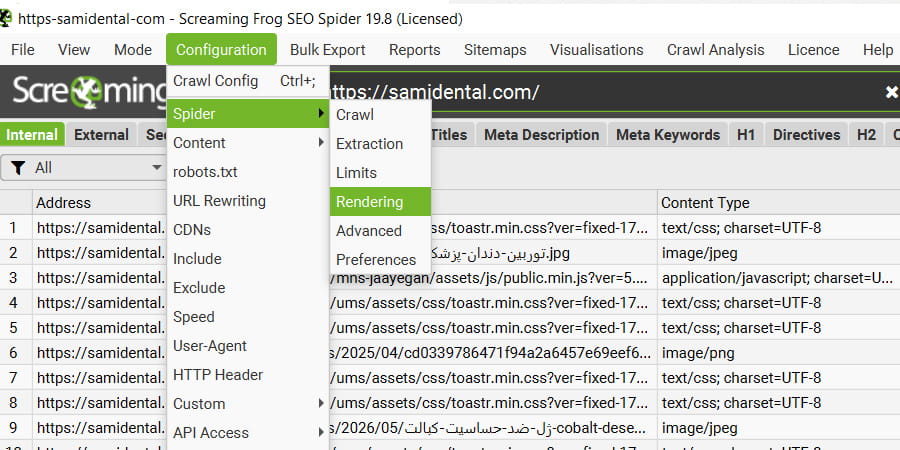Switch to the External tab

102,135
